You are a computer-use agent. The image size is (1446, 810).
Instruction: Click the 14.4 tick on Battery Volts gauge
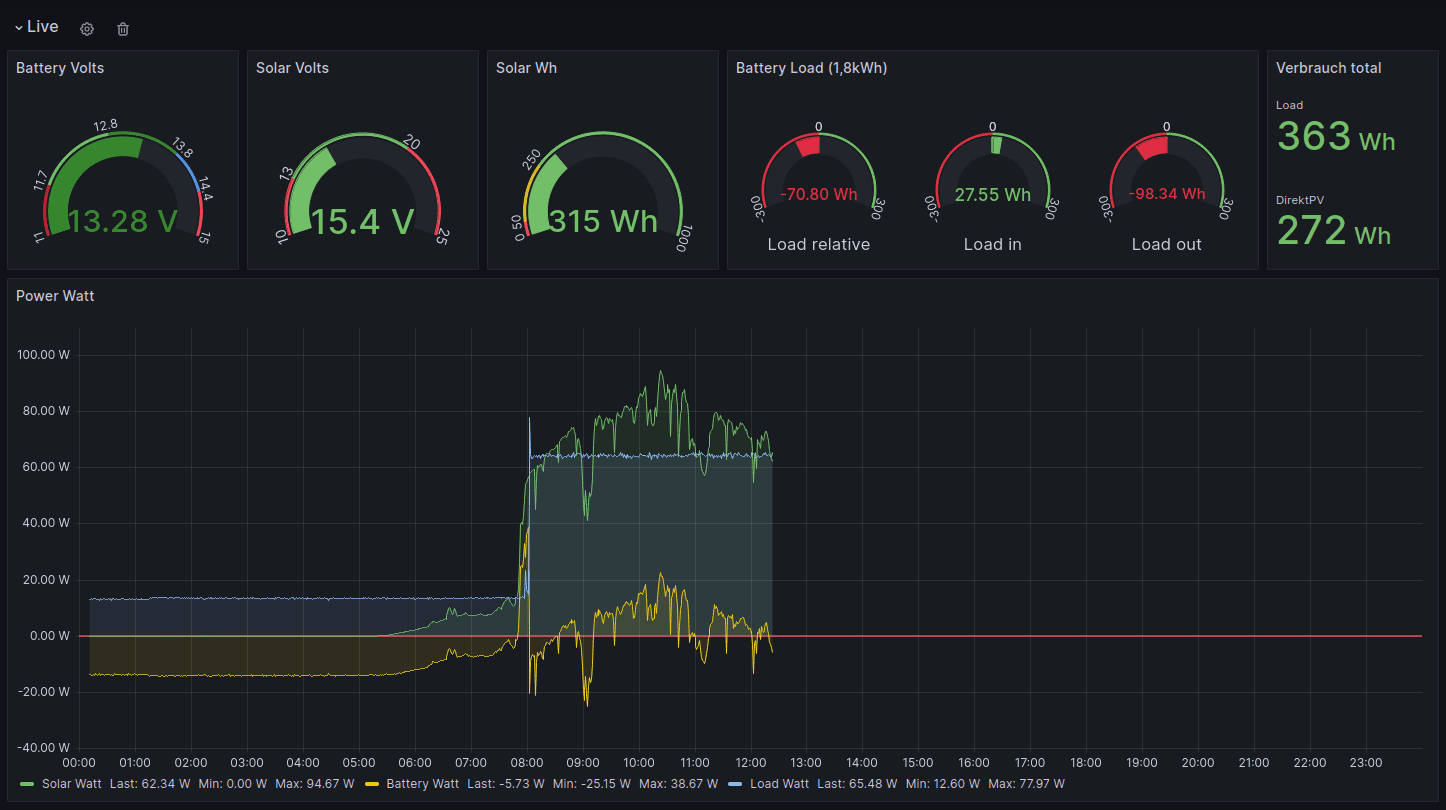coord(205,188)
